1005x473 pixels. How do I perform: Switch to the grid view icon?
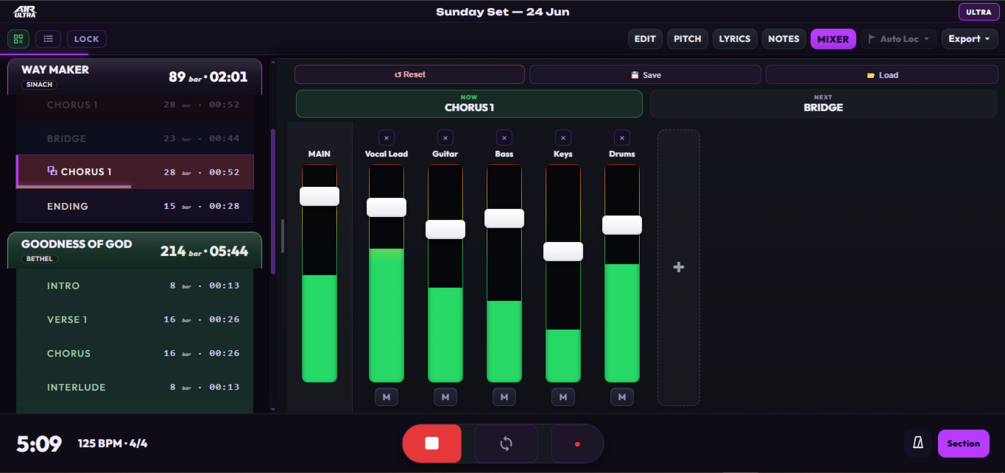pos(18,39)
